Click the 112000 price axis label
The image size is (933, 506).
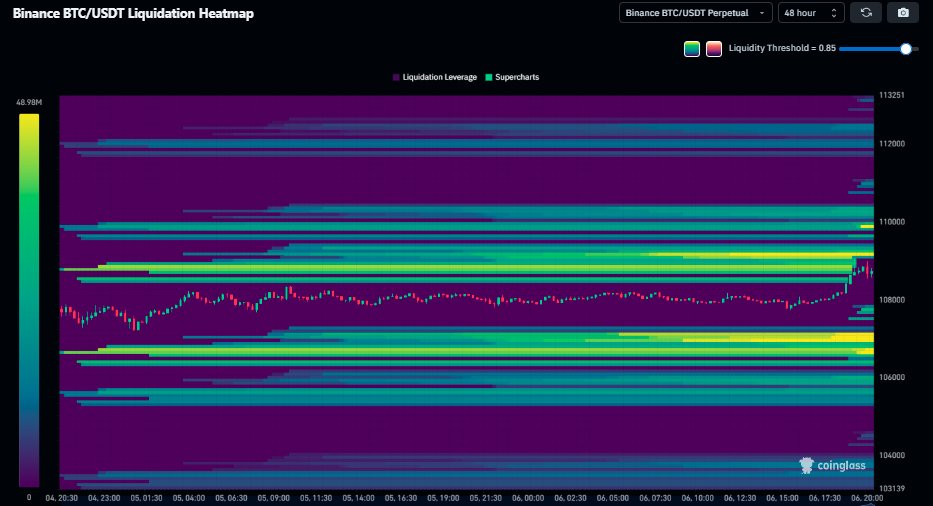(x=892, y=143)
